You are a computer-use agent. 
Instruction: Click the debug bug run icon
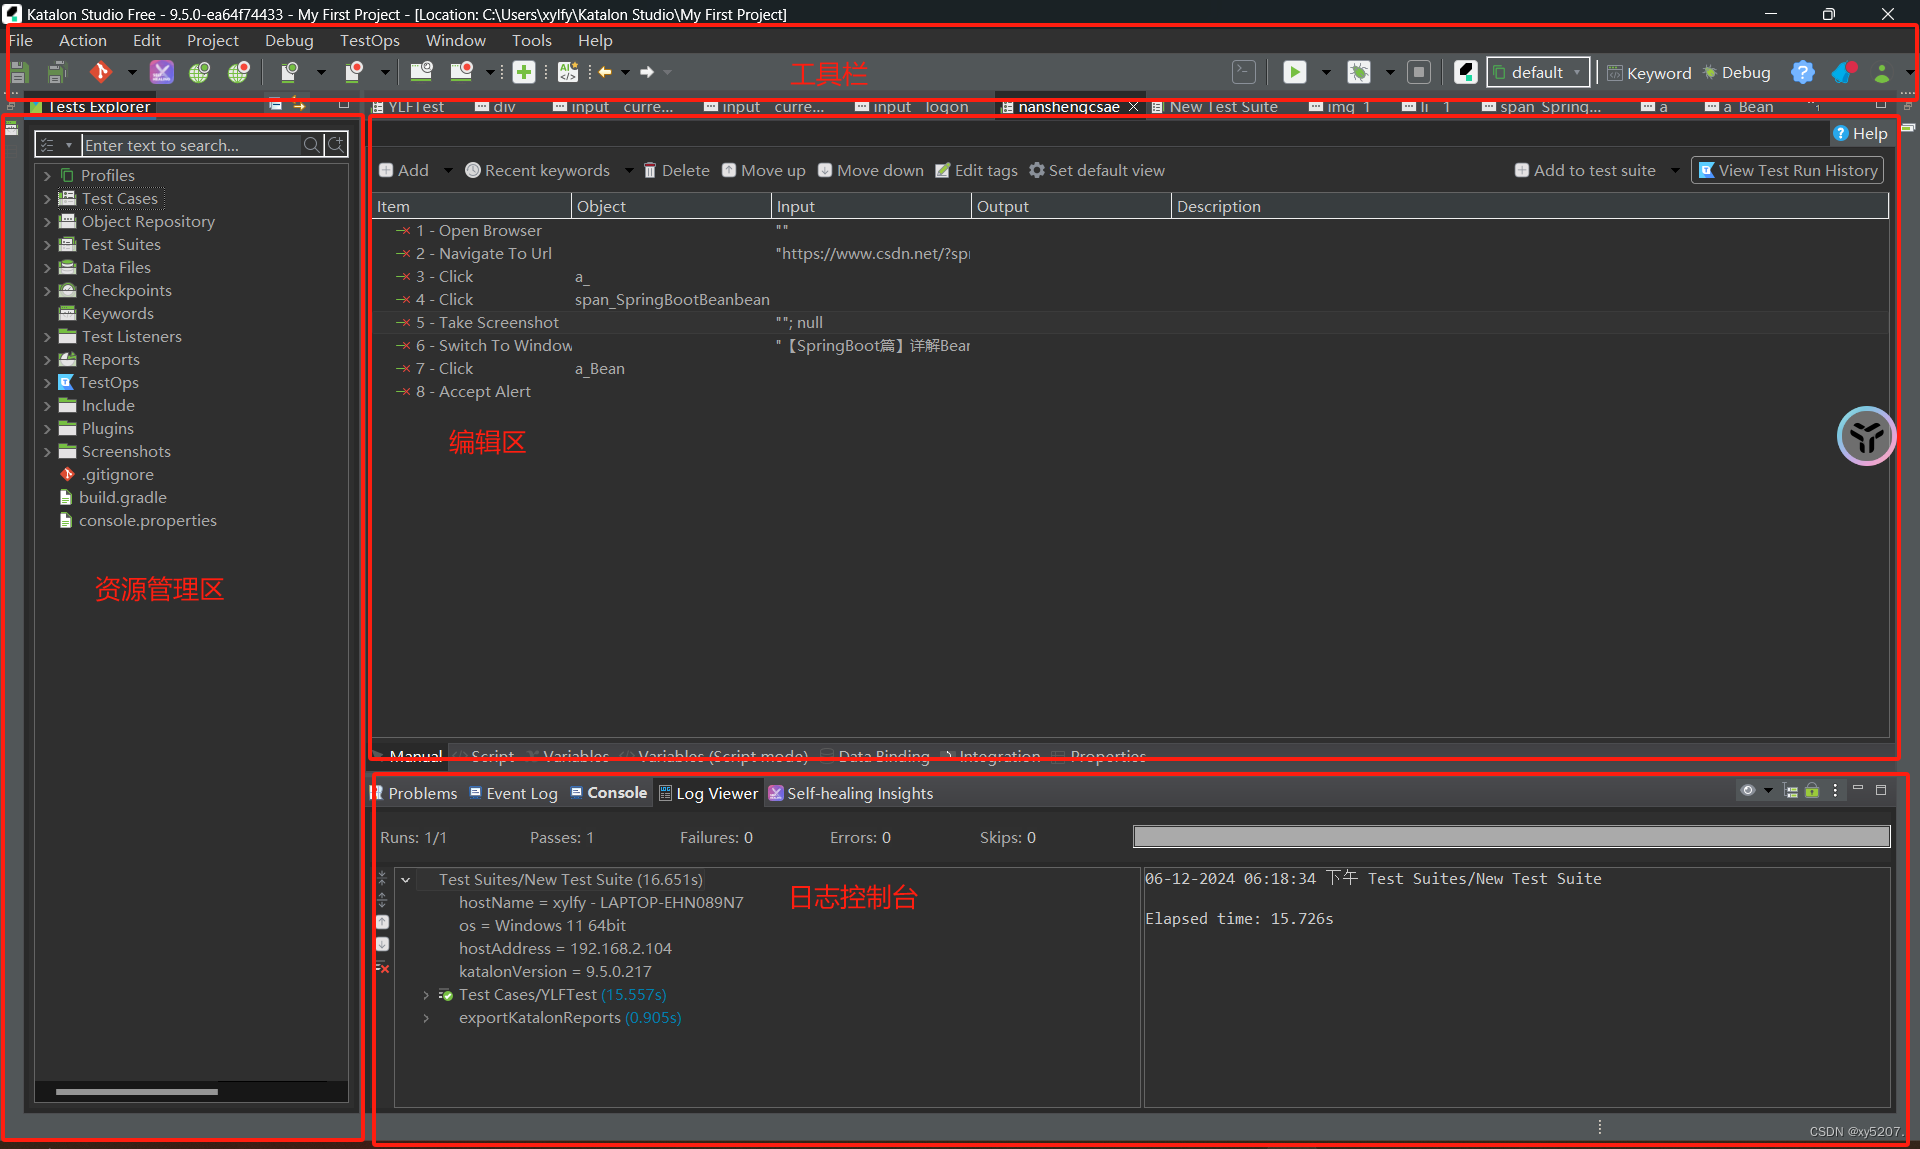1358,72
